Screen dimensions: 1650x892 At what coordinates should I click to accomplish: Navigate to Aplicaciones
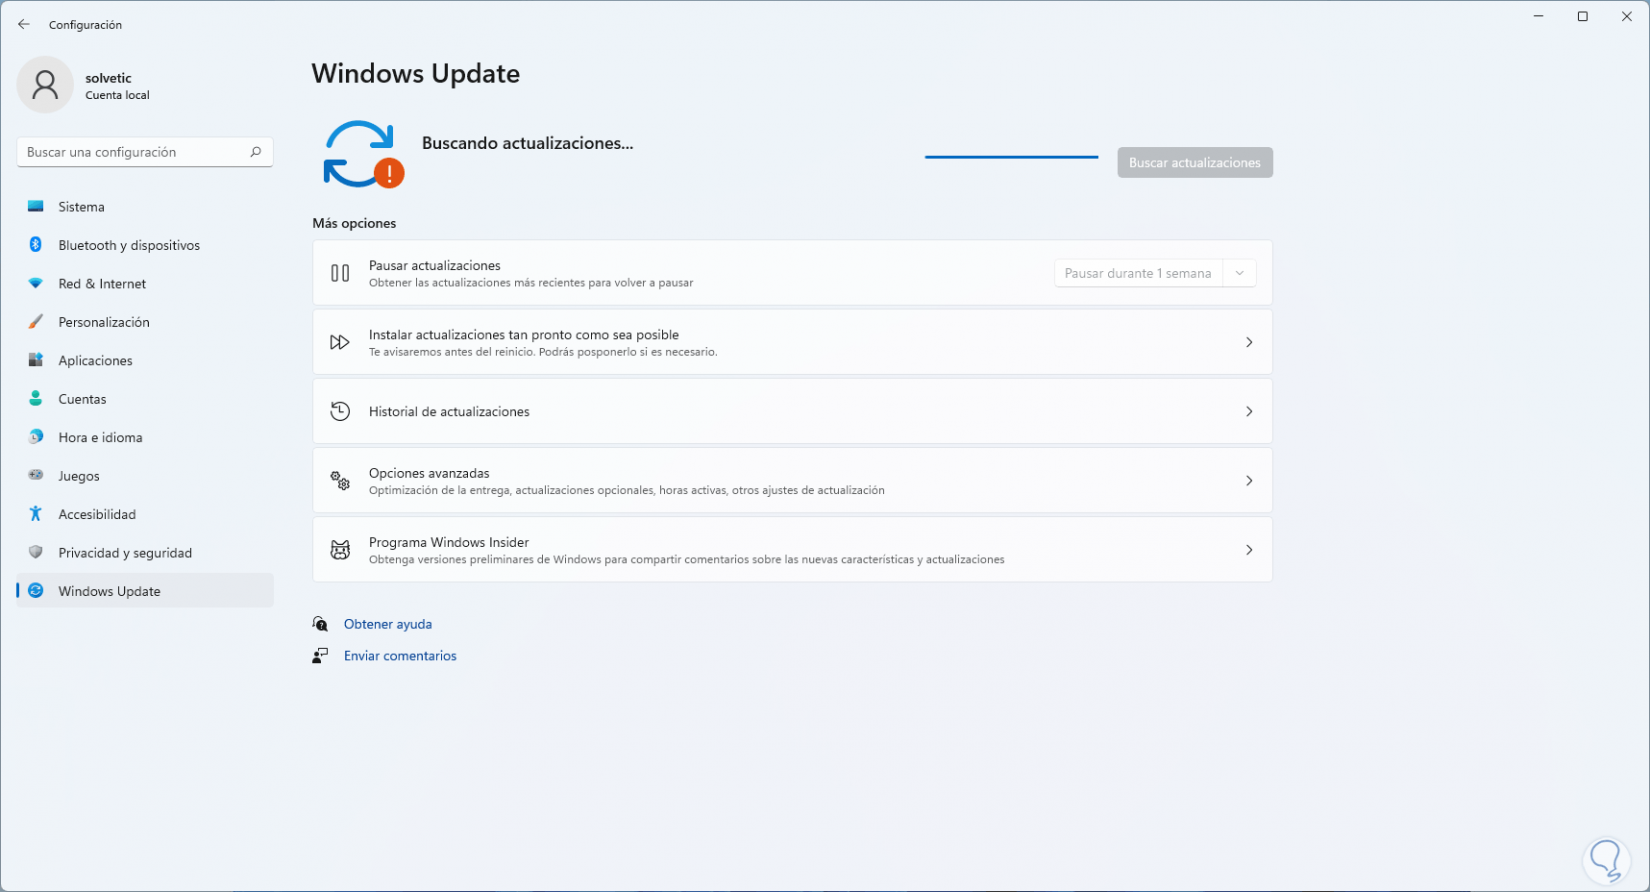pos(145,360)
